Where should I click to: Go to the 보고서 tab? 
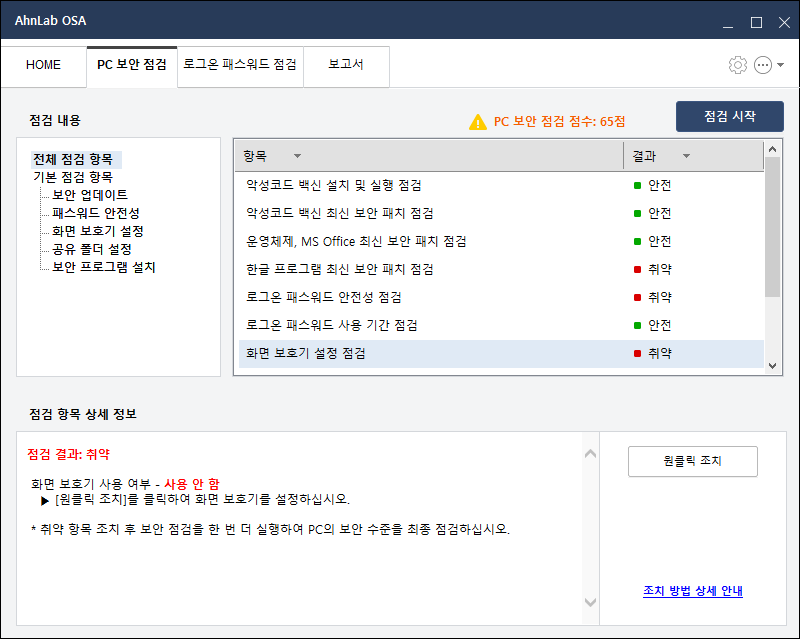click(x=346, y=64)
